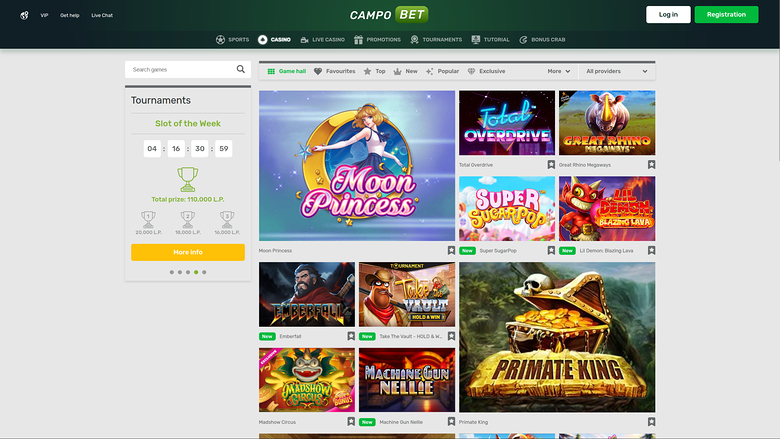Click the Top star icon
780x439 pixels.
tap(367, 72)
